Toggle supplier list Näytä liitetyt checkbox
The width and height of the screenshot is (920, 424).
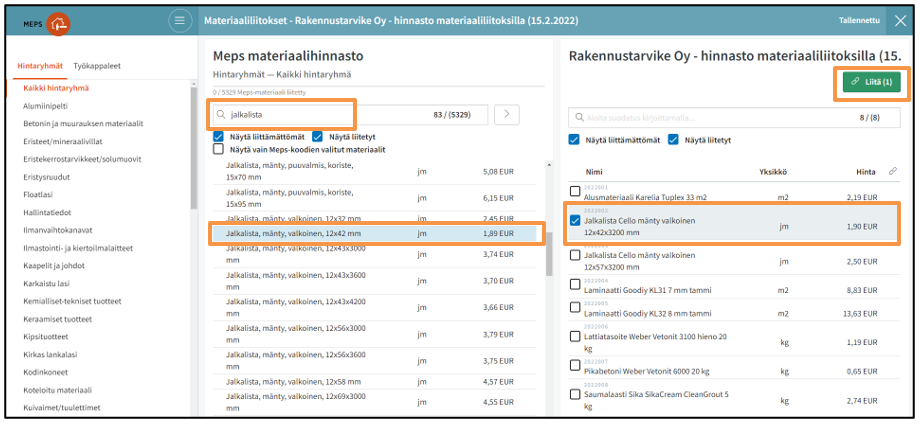674,140
